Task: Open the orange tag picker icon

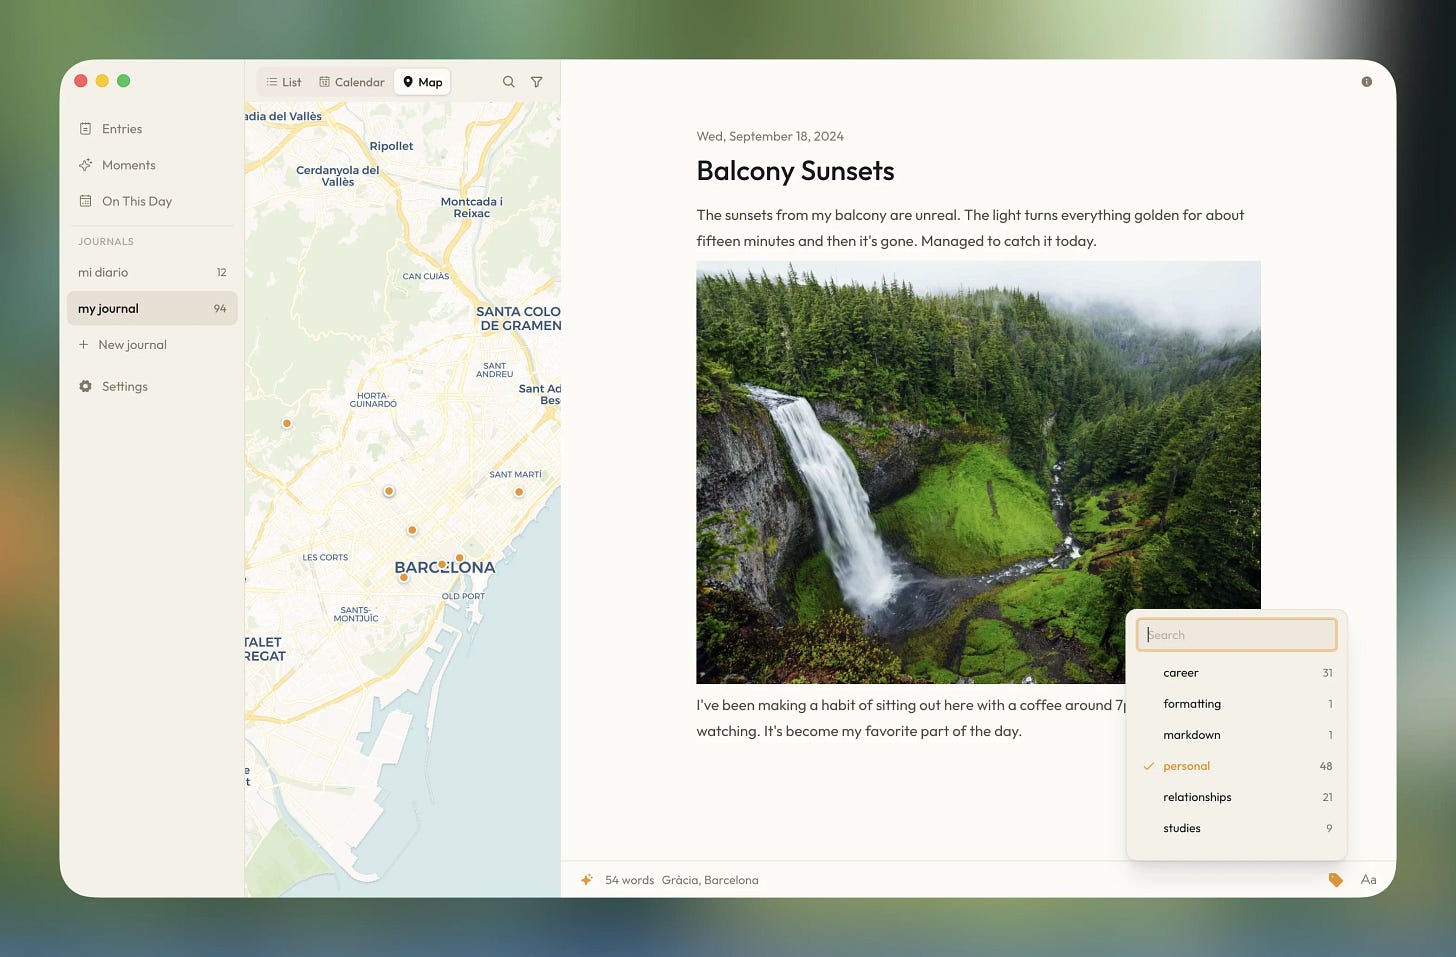Action: coord(1335,879)
